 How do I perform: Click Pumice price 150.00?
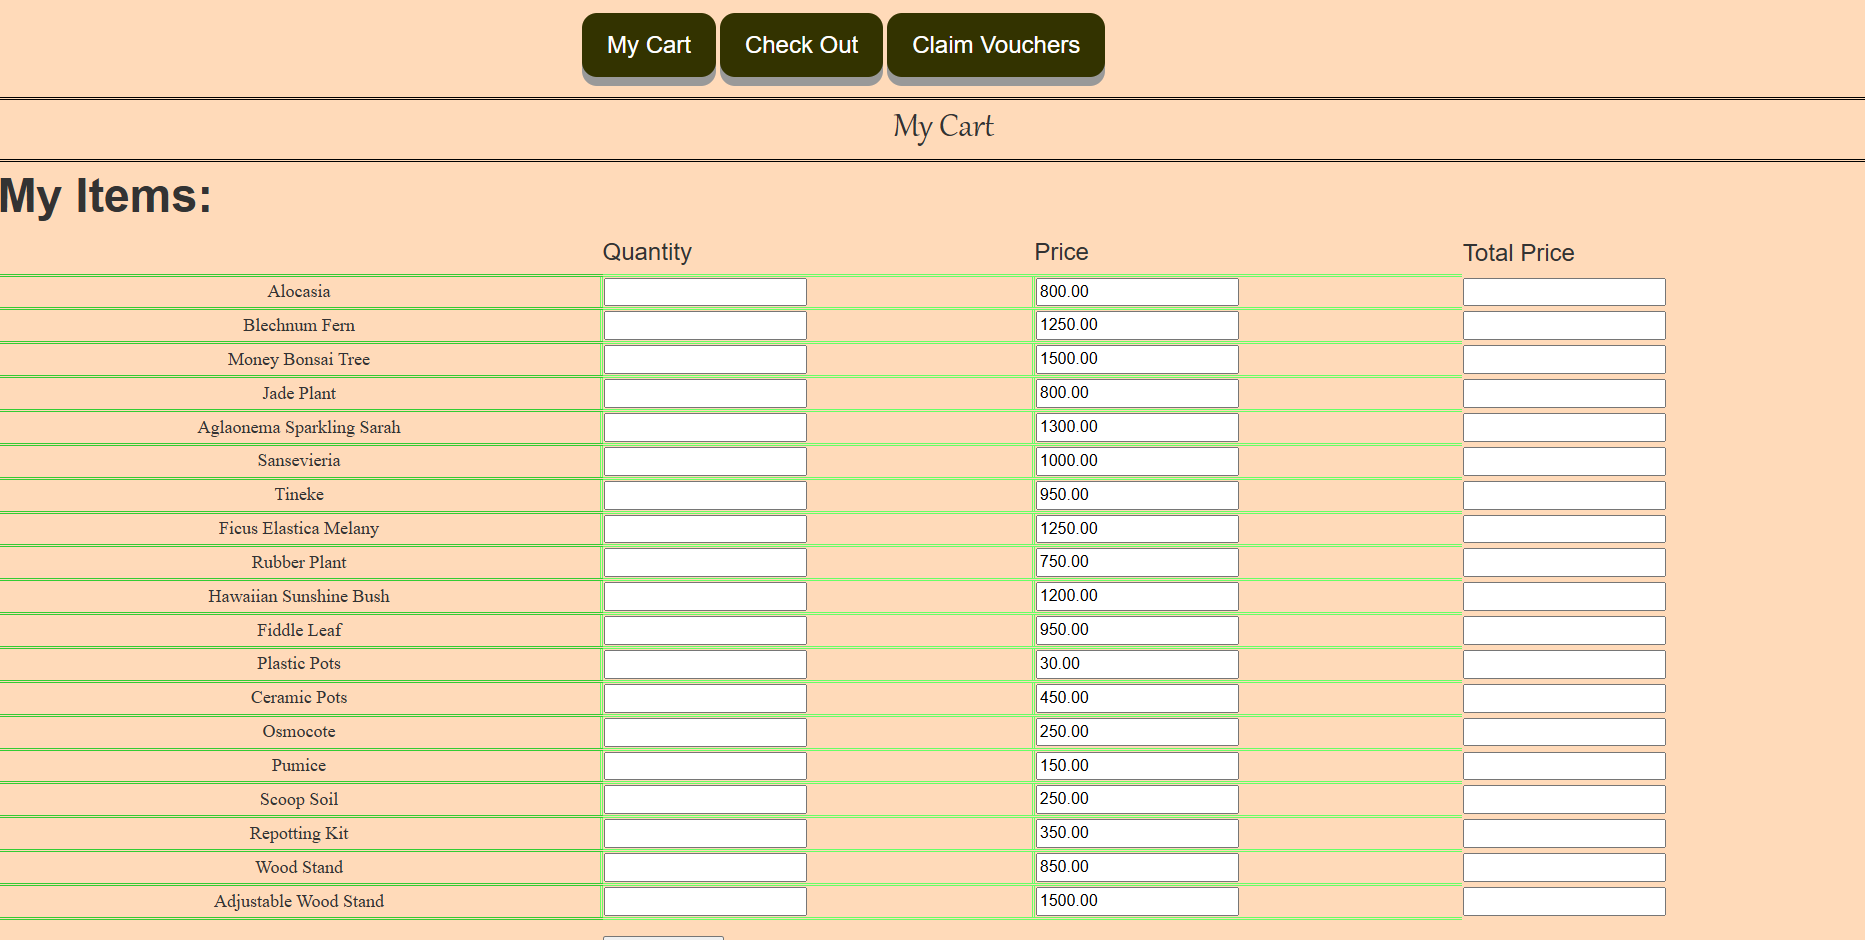1137,766
